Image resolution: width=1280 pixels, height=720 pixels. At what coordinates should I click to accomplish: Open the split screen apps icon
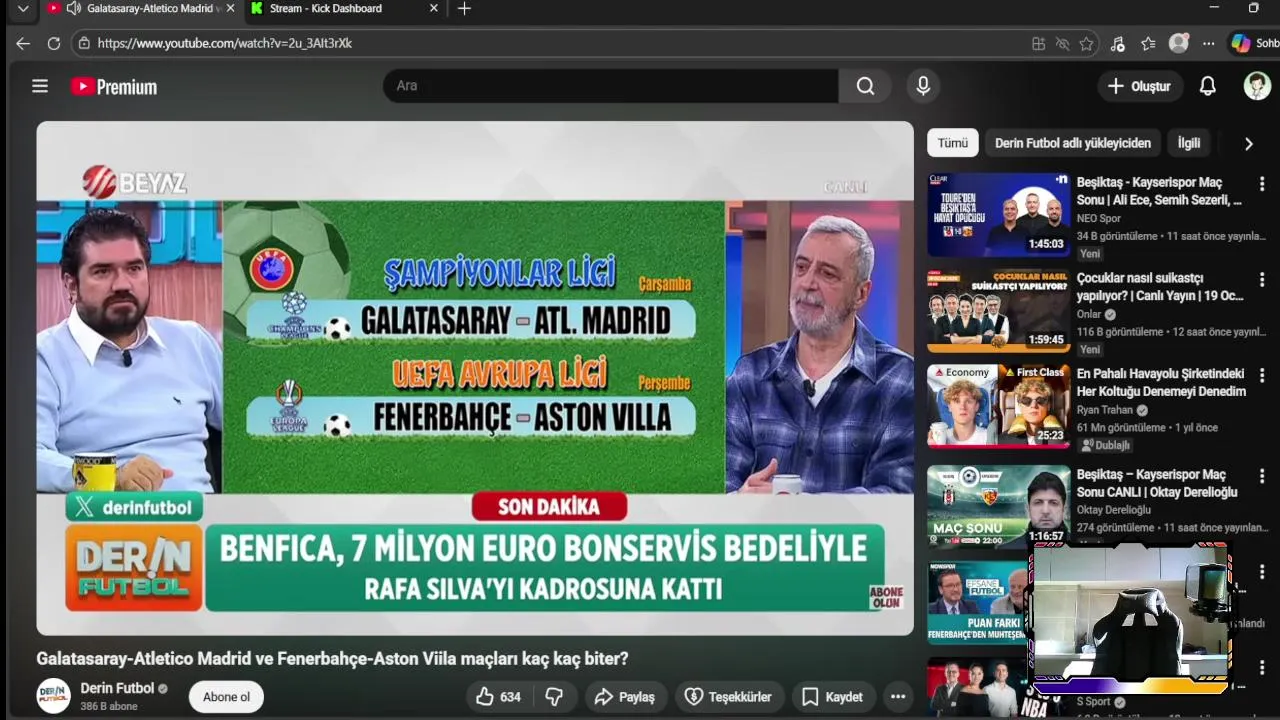(x=1039, y=43)
